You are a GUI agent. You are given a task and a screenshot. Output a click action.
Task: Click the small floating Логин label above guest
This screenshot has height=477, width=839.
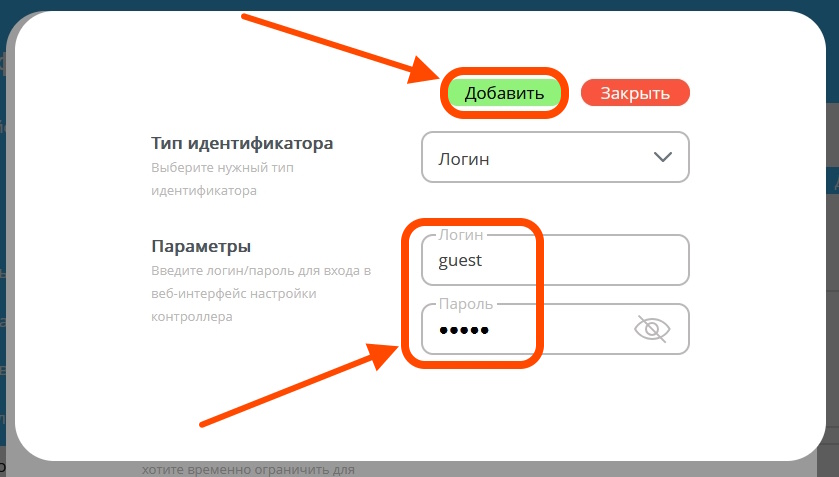click(460, 235)
